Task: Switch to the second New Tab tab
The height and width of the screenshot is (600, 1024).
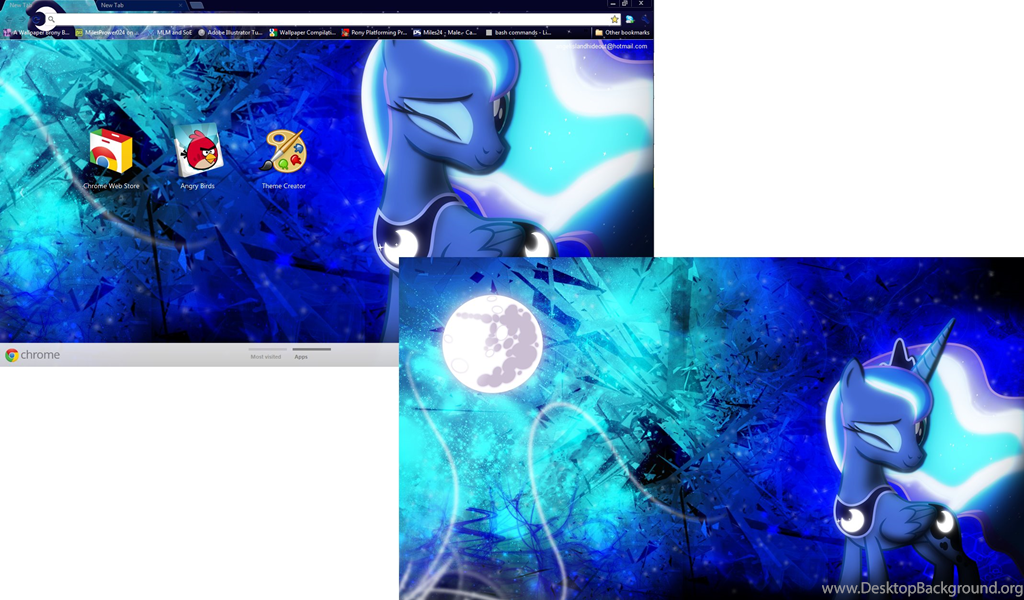Action: tap(140, 5)
